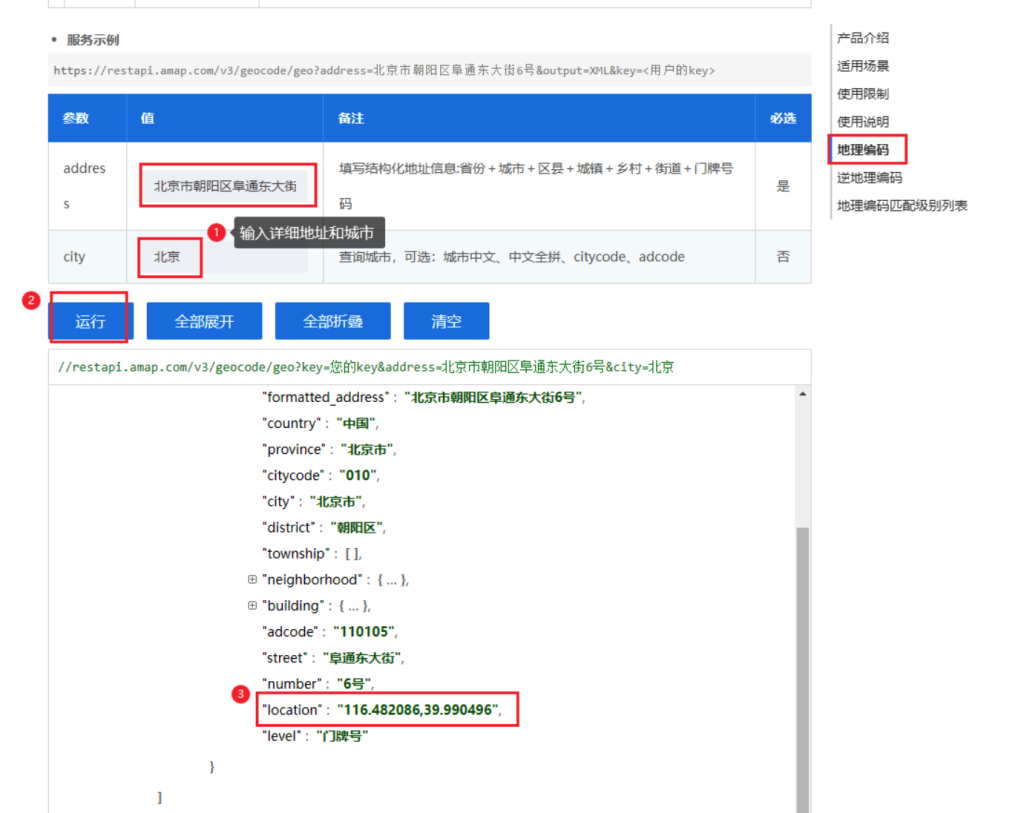Open 产品介绍 in the side navigation

(862, 38)
